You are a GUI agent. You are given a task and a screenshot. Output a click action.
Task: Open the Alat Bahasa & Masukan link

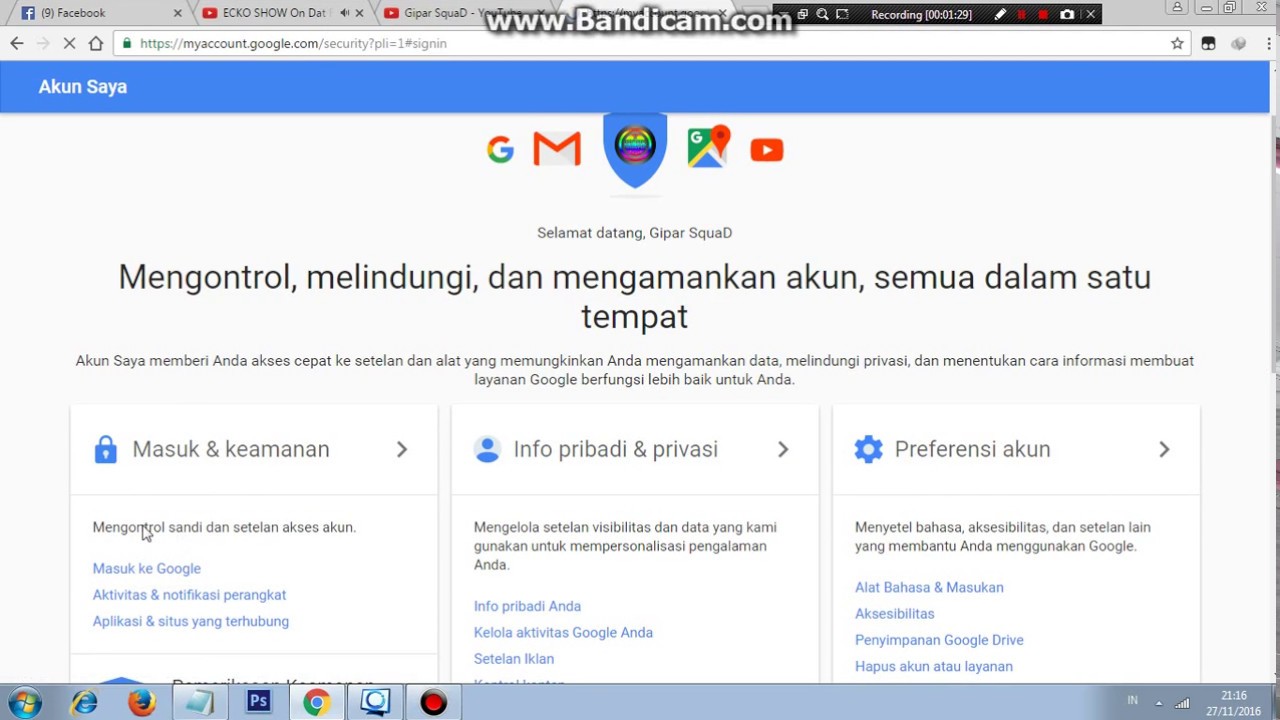[929, 587]
